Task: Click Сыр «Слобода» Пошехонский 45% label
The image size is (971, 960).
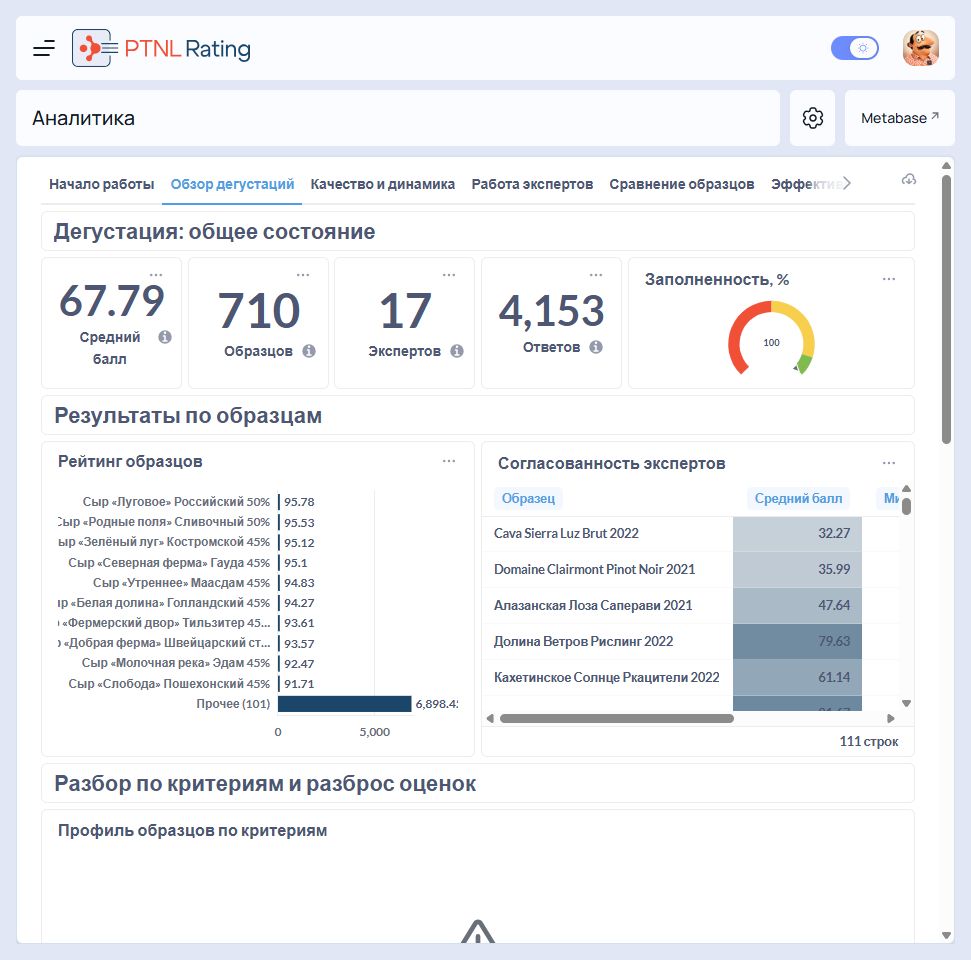Action: 169,684
